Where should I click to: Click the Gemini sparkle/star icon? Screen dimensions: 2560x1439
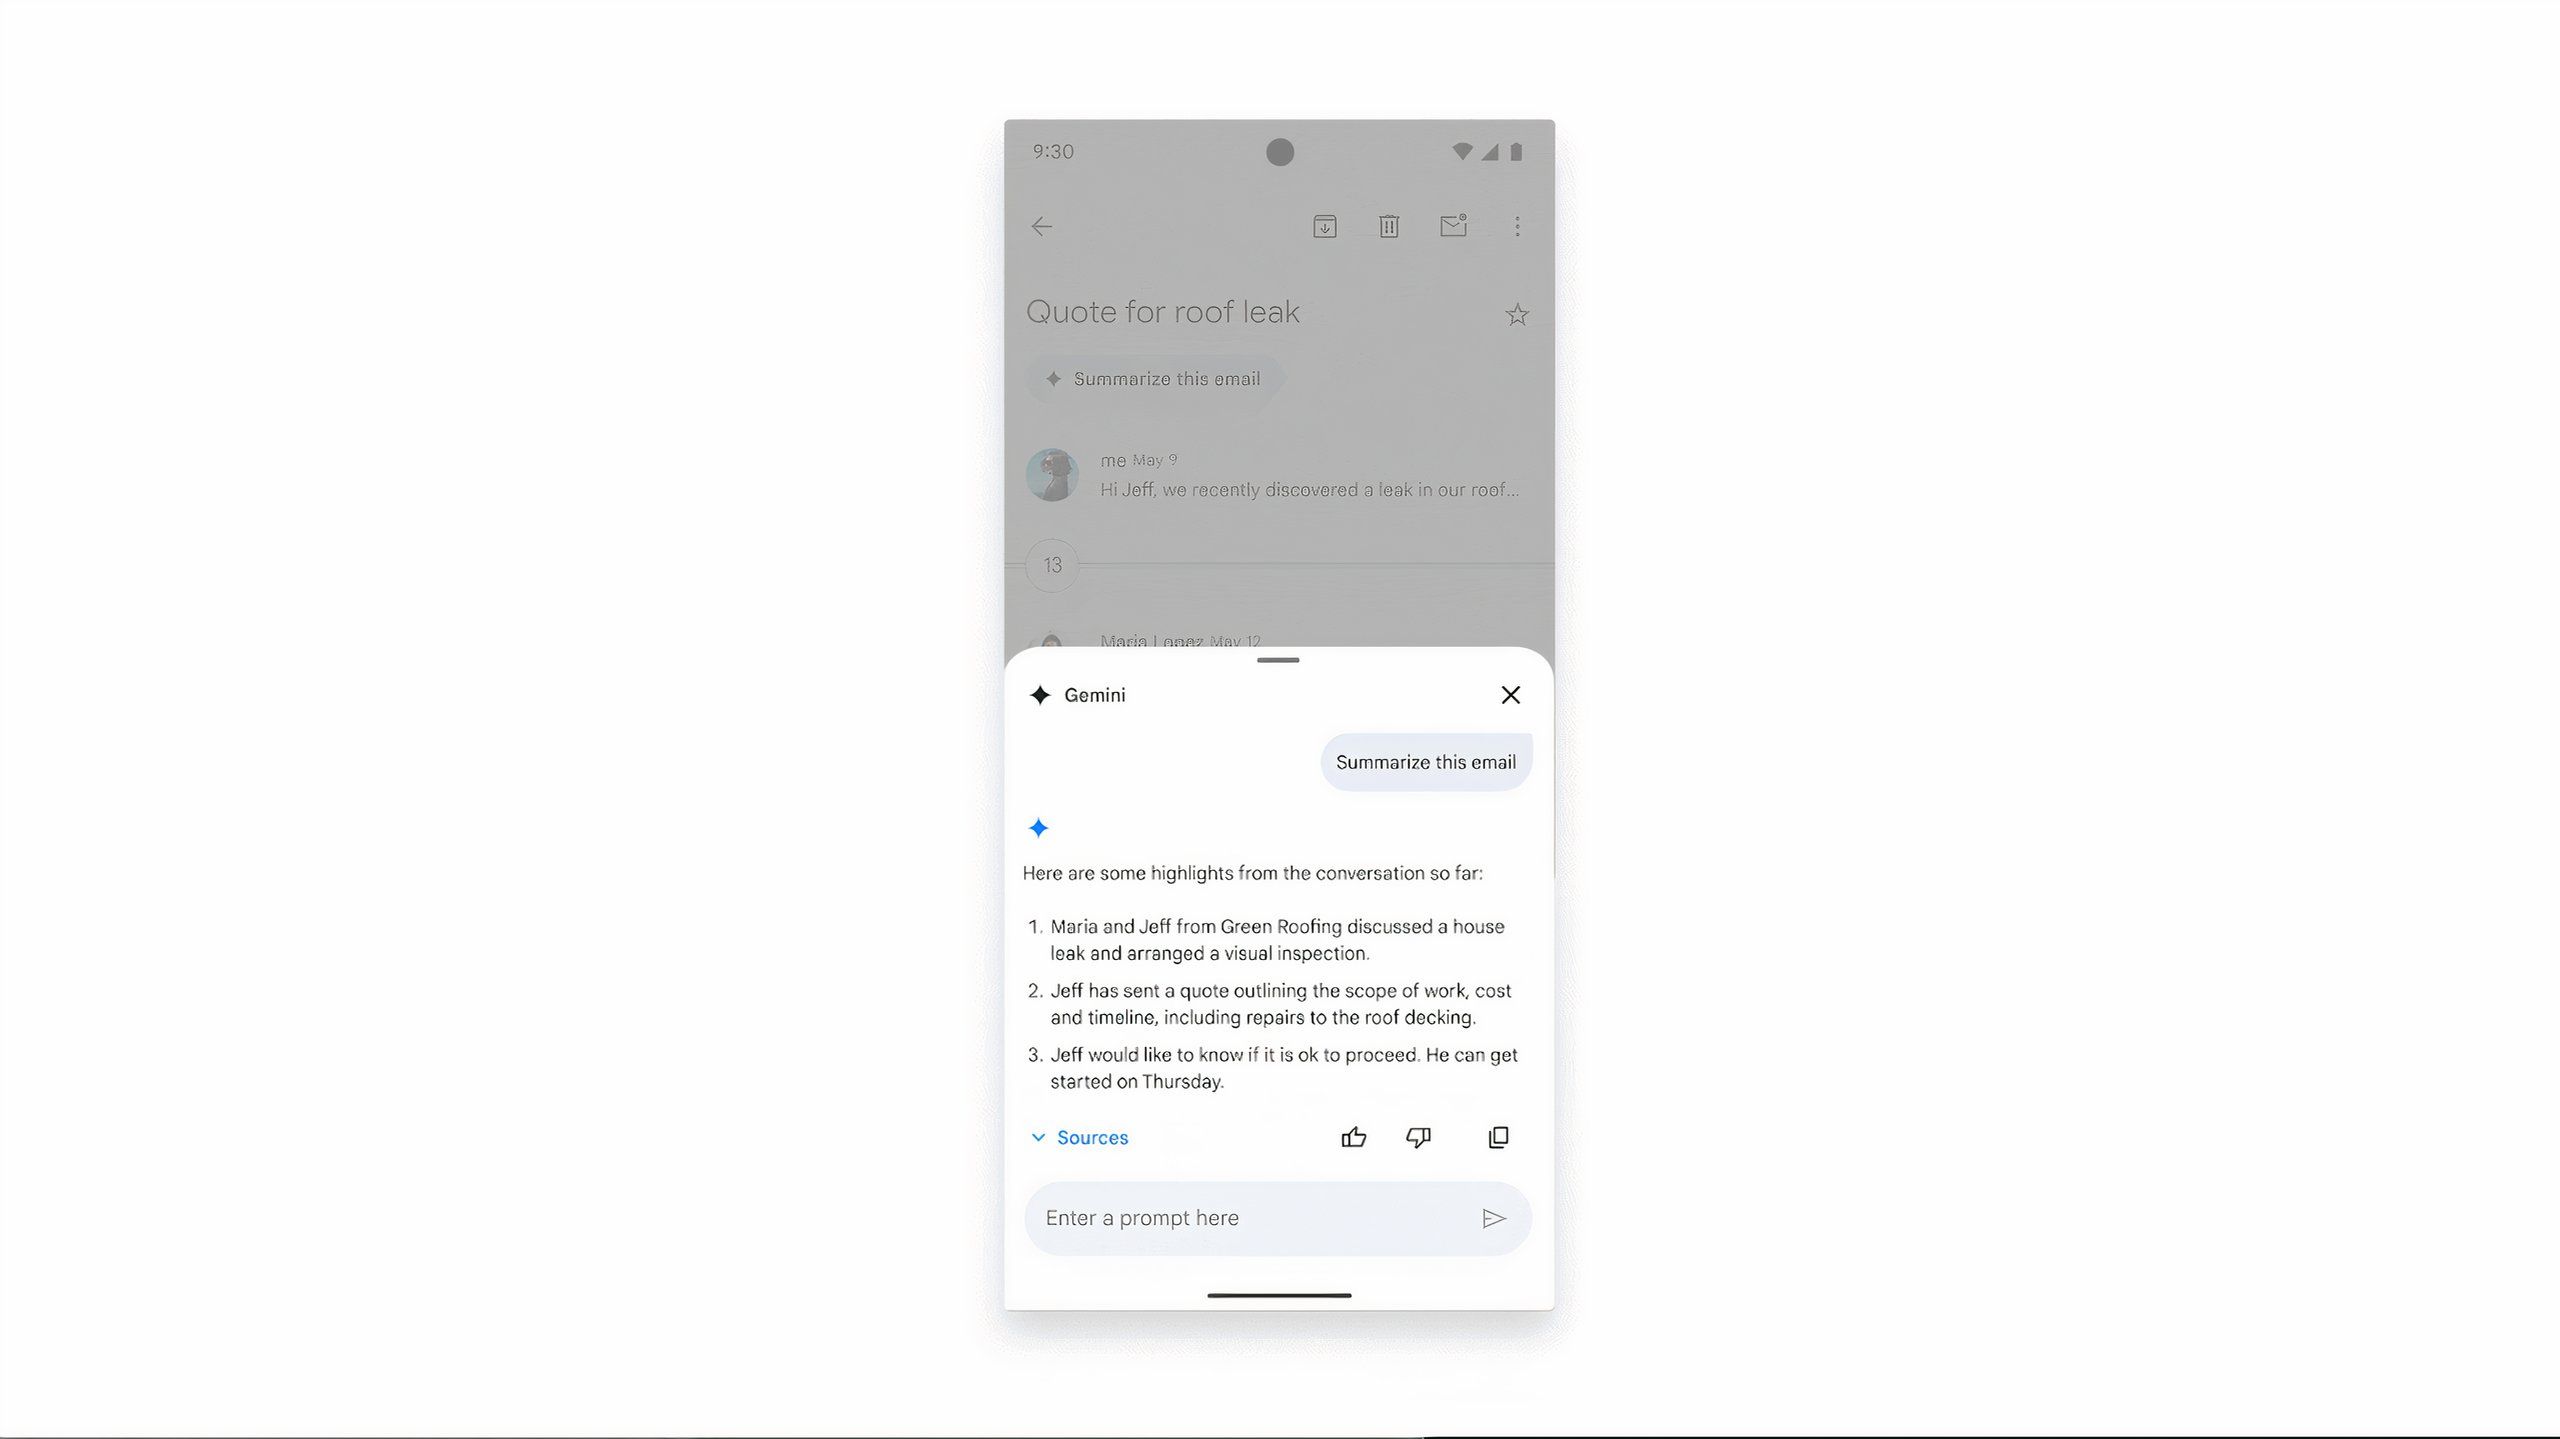(1039, 693)
